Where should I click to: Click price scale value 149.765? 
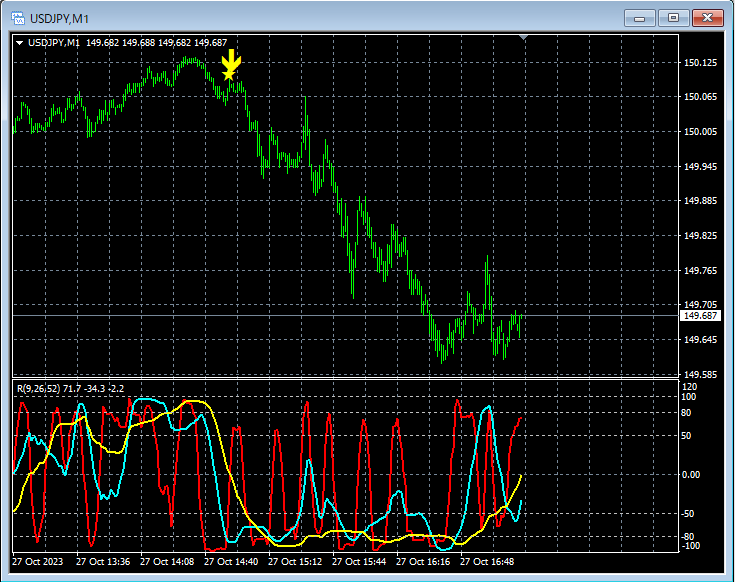click(700, 270)
